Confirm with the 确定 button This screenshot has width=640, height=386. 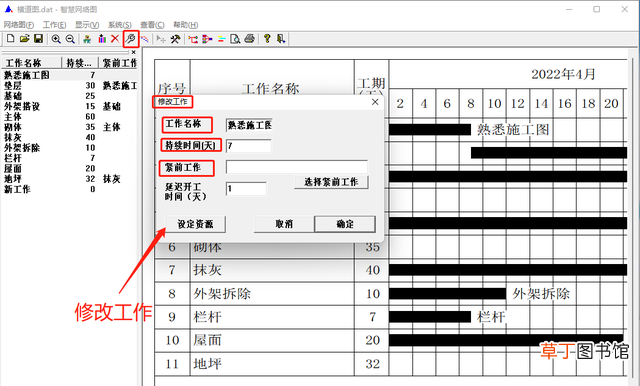[x=345, y=224]
